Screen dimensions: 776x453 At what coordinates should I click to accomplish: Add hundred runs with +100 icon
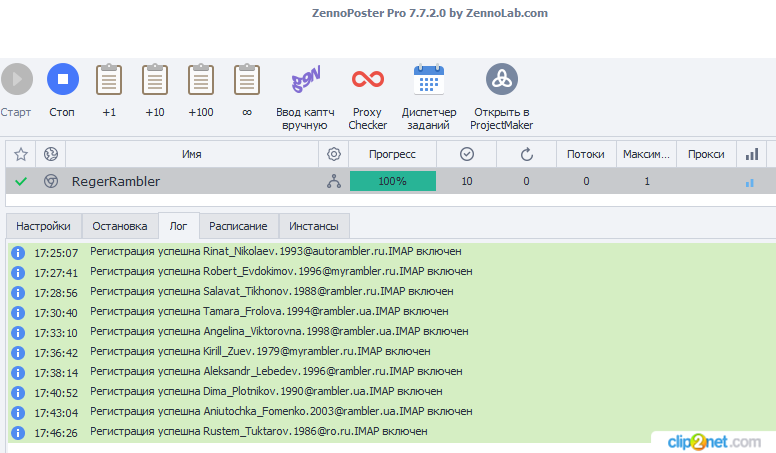201,79
